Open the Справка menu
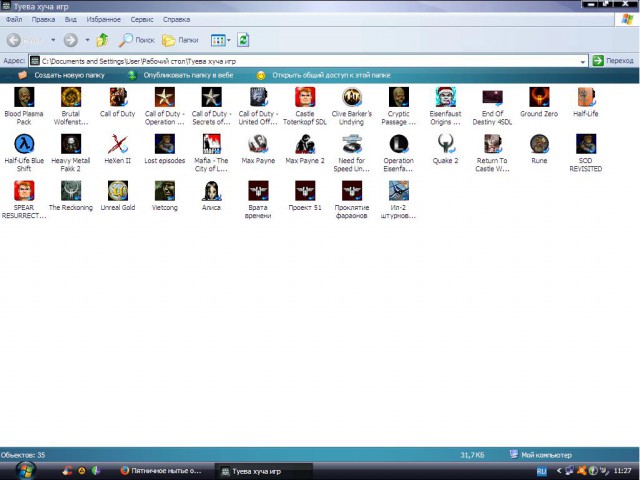 coord(176,19)
